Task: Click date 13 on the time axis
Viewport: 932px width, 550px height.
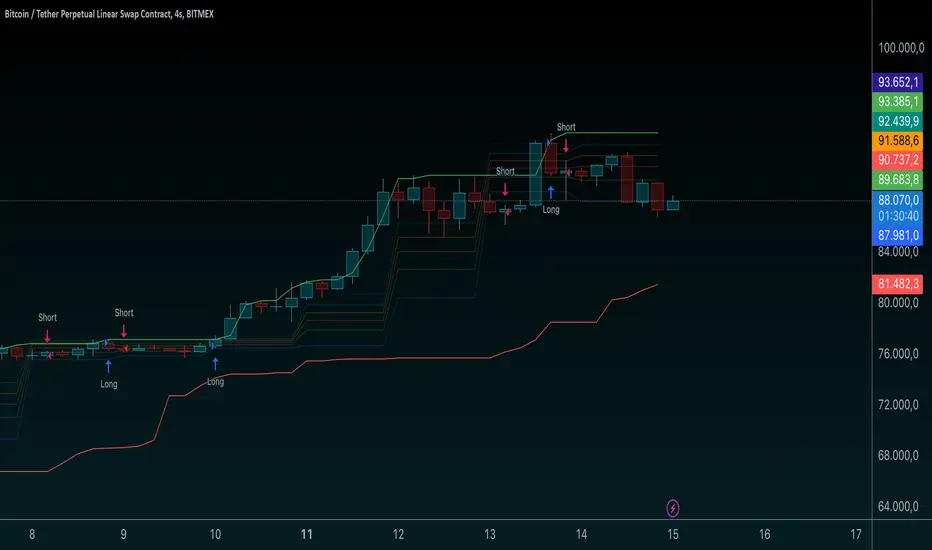Action: click(x=490, y=535)
